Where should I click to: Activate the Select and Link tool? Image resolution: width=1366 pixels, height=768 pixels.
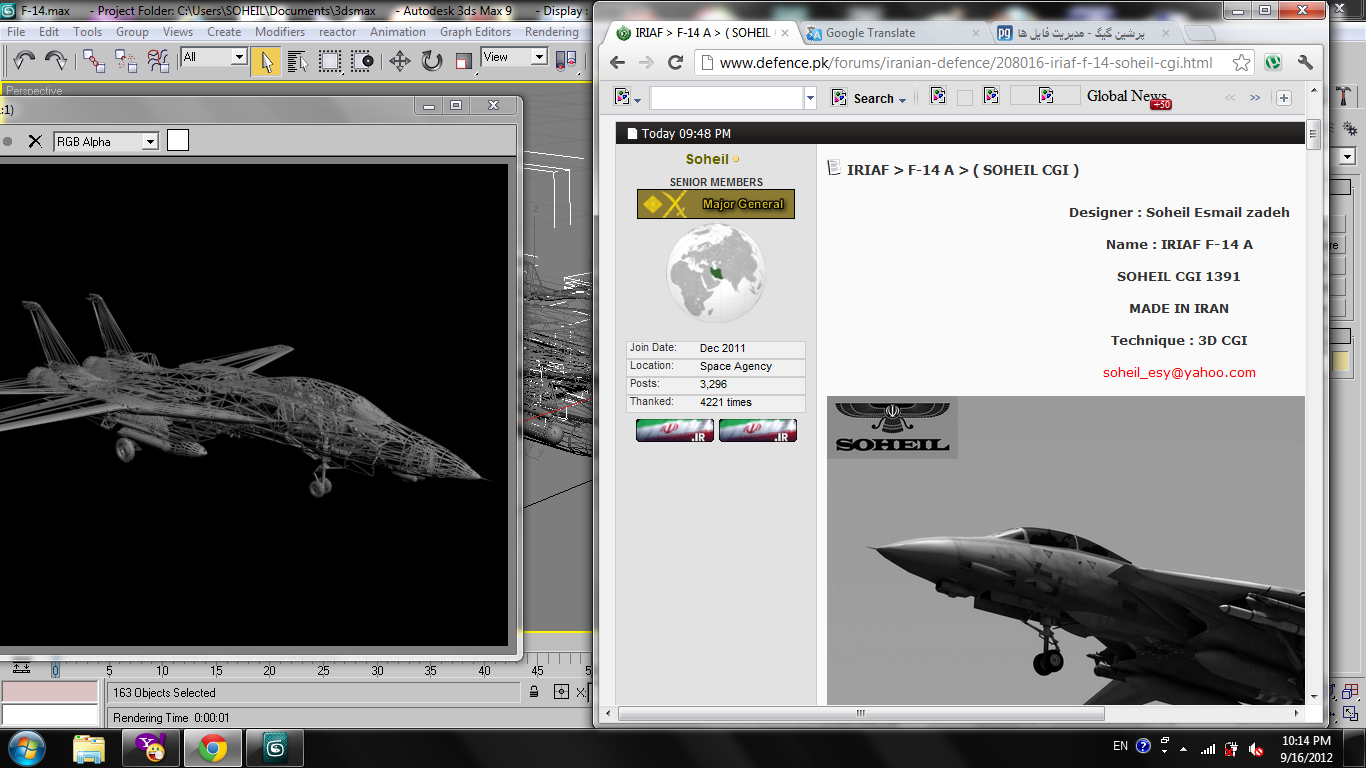[94, 61]
